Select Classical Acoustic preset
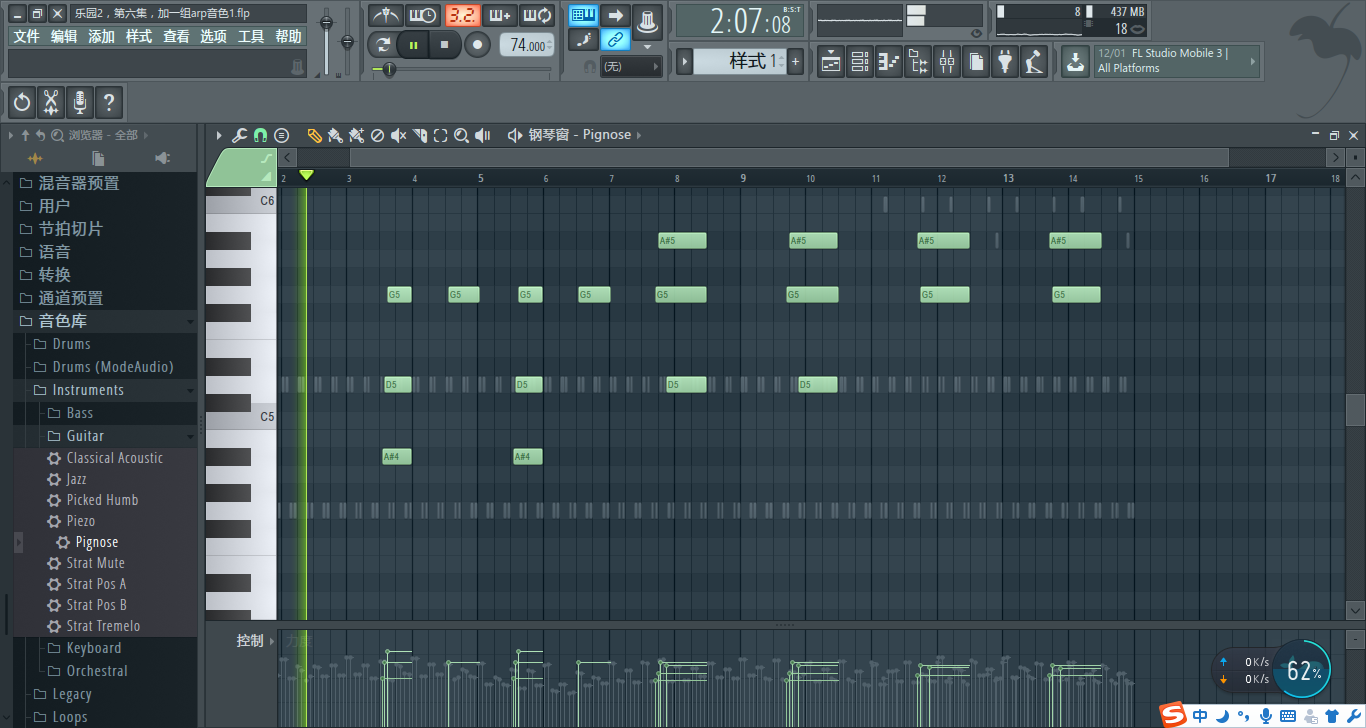The image size is (1366, 728). point(115,458)
